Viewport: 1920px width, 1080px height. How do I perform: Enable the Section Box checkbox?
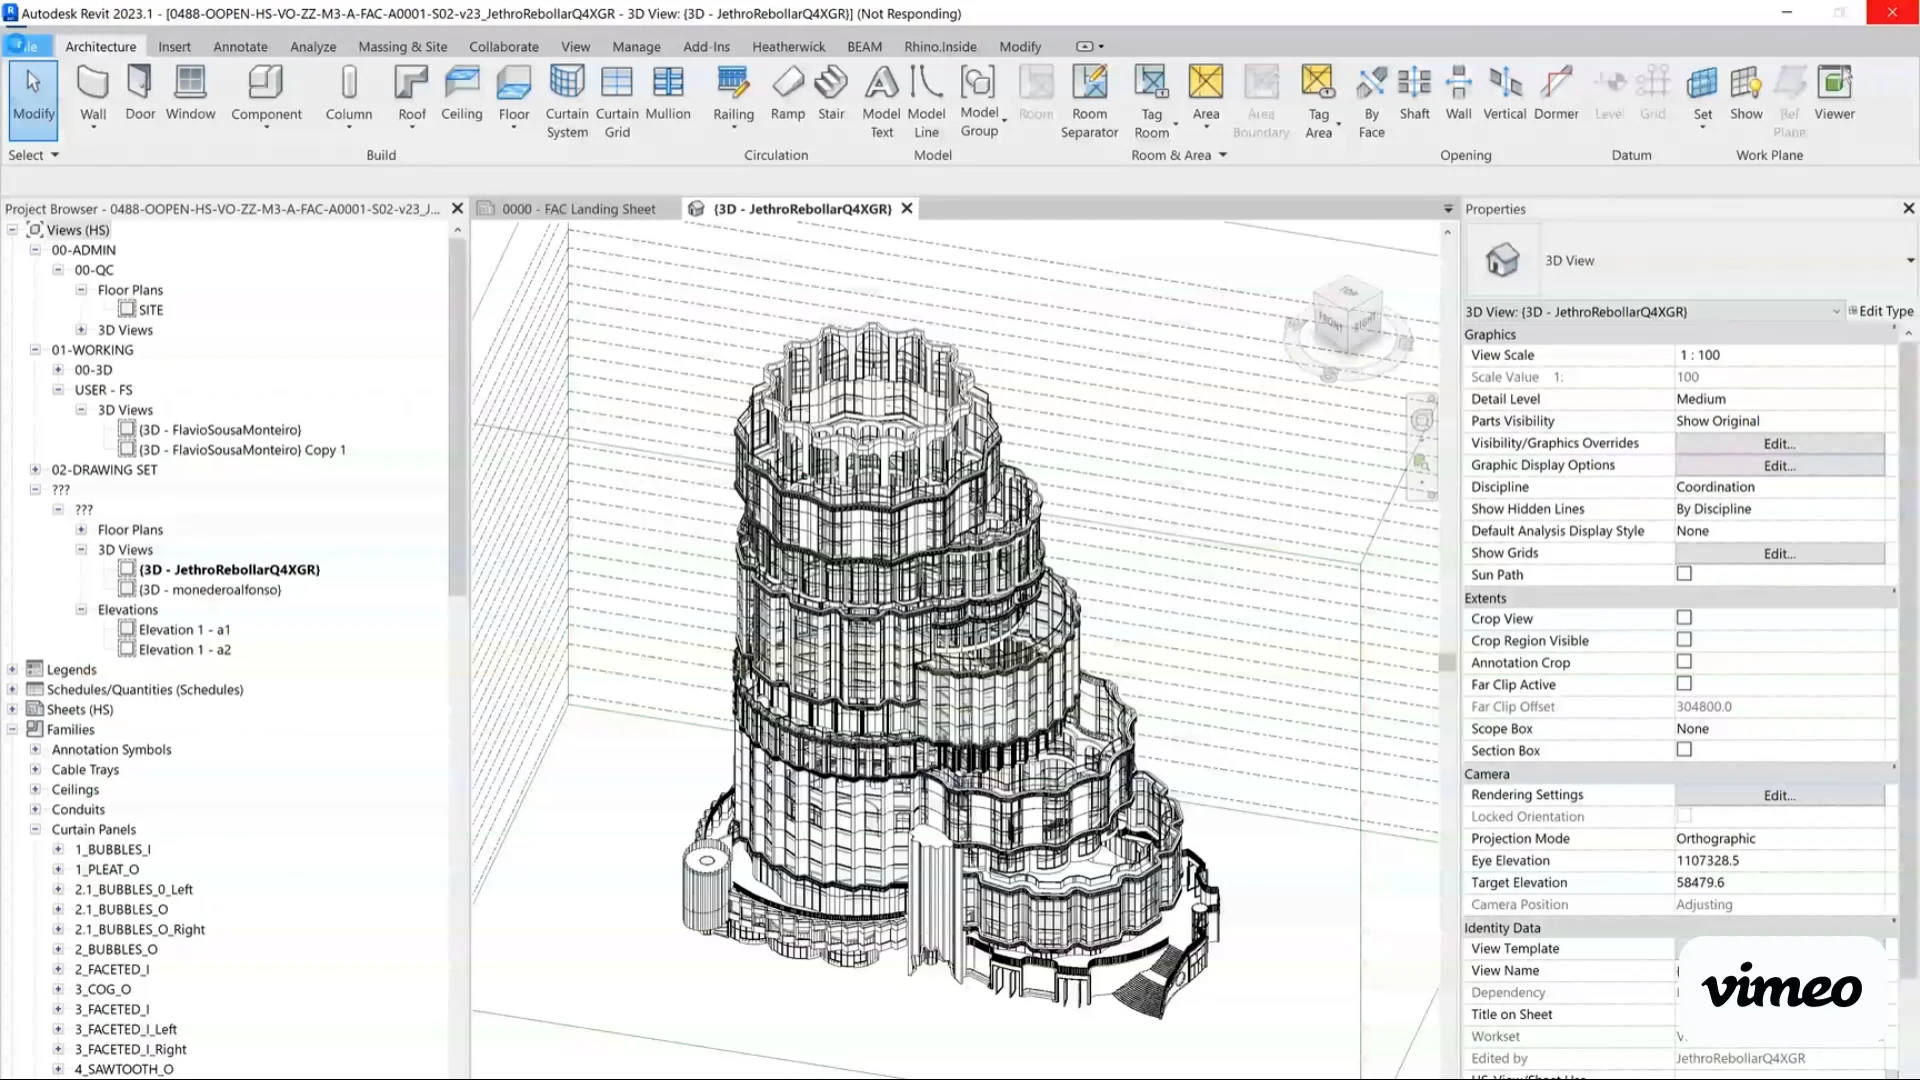[x=1684, y=750]
